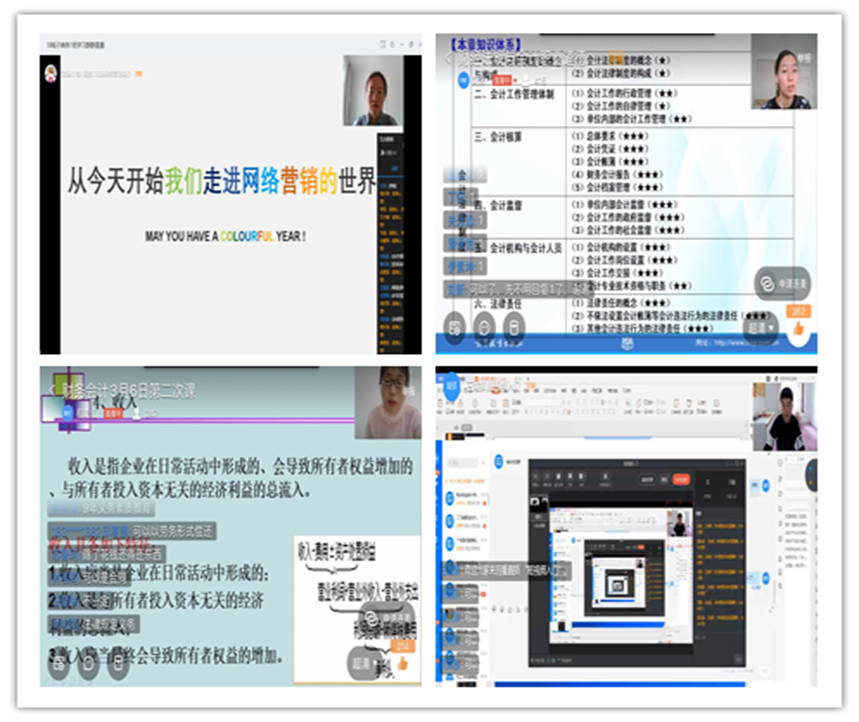Click the red avatar icon above the marketing slide
This screenshot has height=722, width=859.
coord(50,71)
